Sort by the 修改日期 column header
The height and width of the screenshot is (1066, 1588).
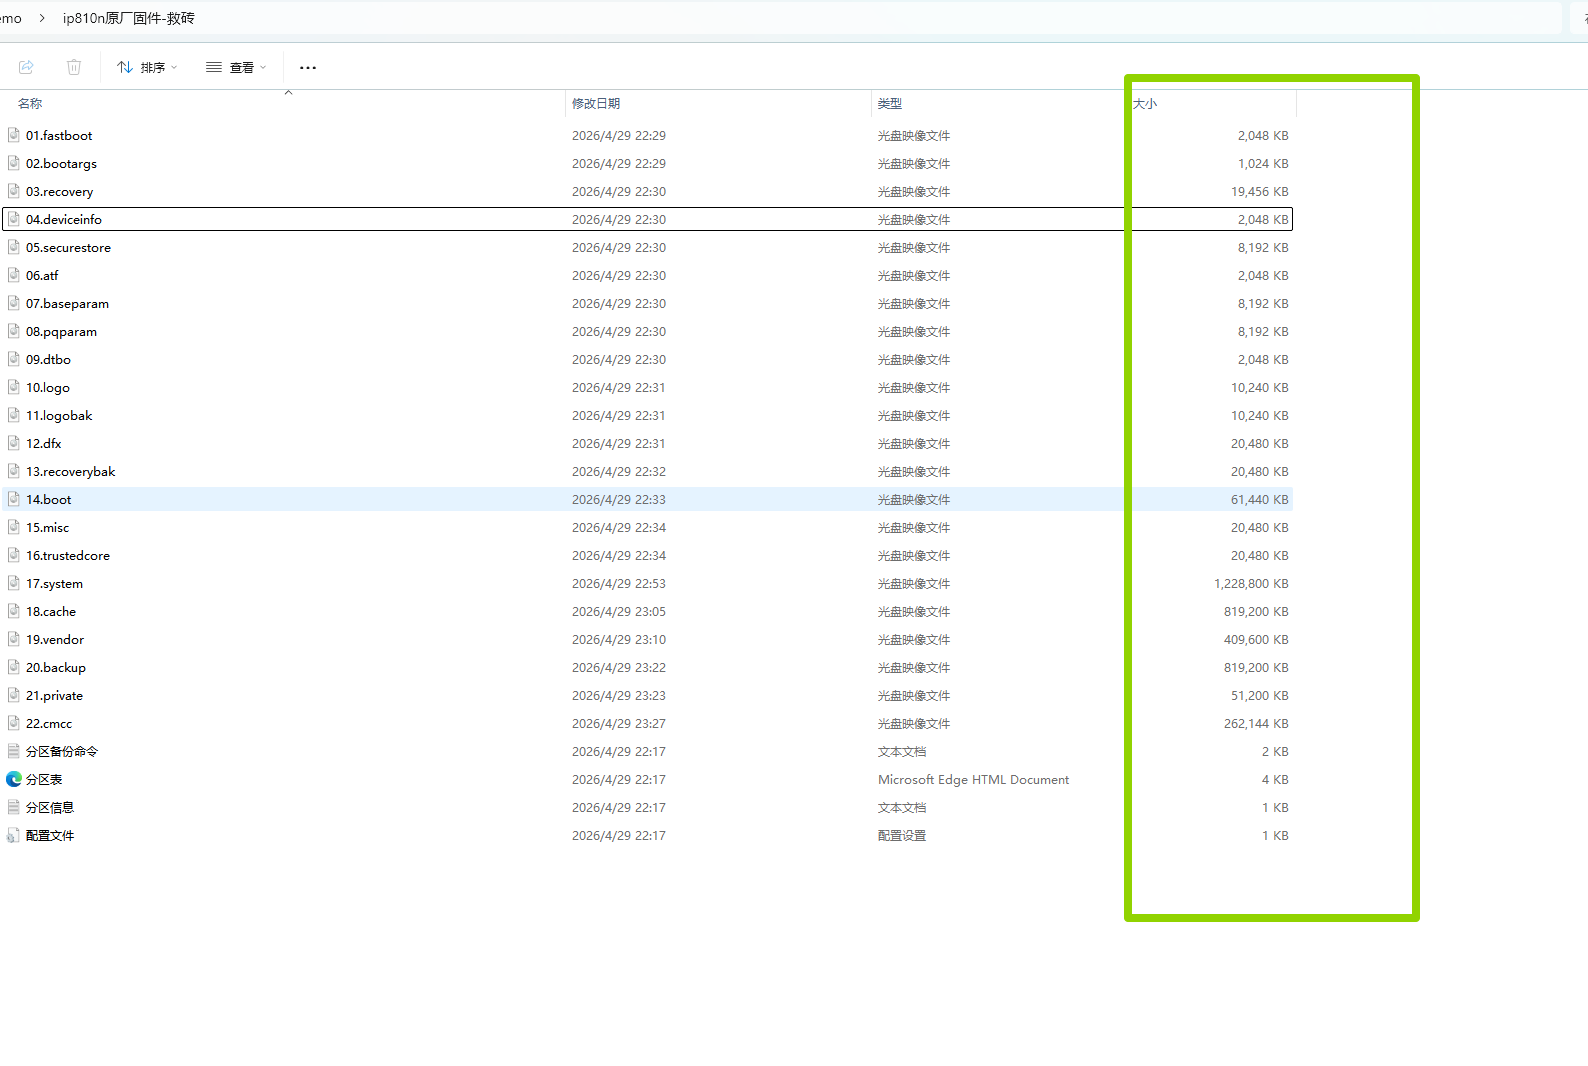tap(596, 104)
